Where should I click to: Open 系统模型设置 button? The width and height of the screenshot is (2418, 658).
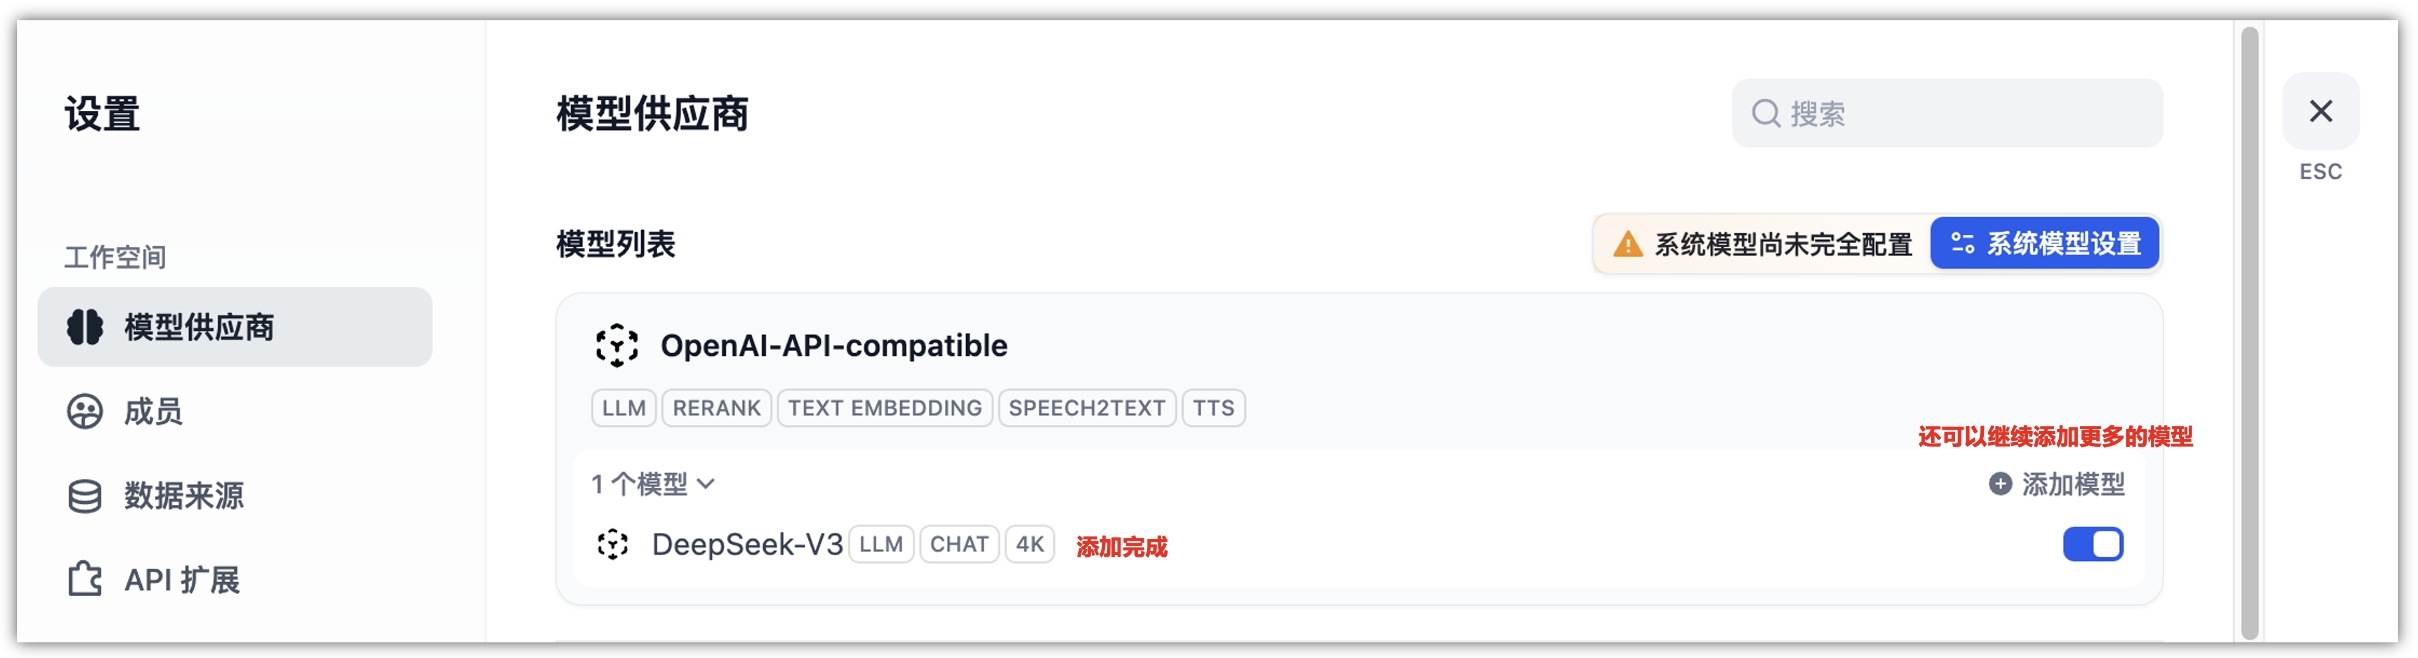coord(2045,244)
